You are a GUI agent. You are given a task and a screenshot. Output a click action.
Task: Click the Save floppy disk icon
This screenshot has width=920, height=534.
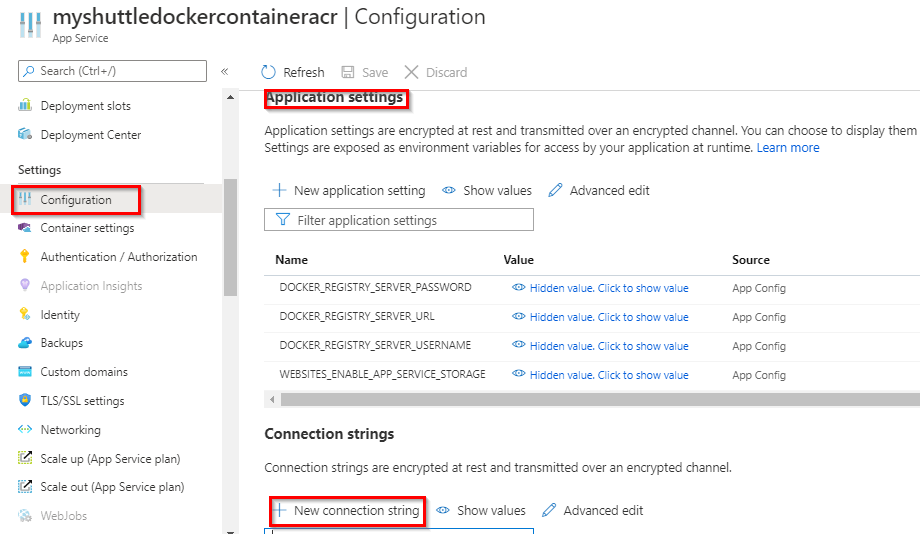348,72
